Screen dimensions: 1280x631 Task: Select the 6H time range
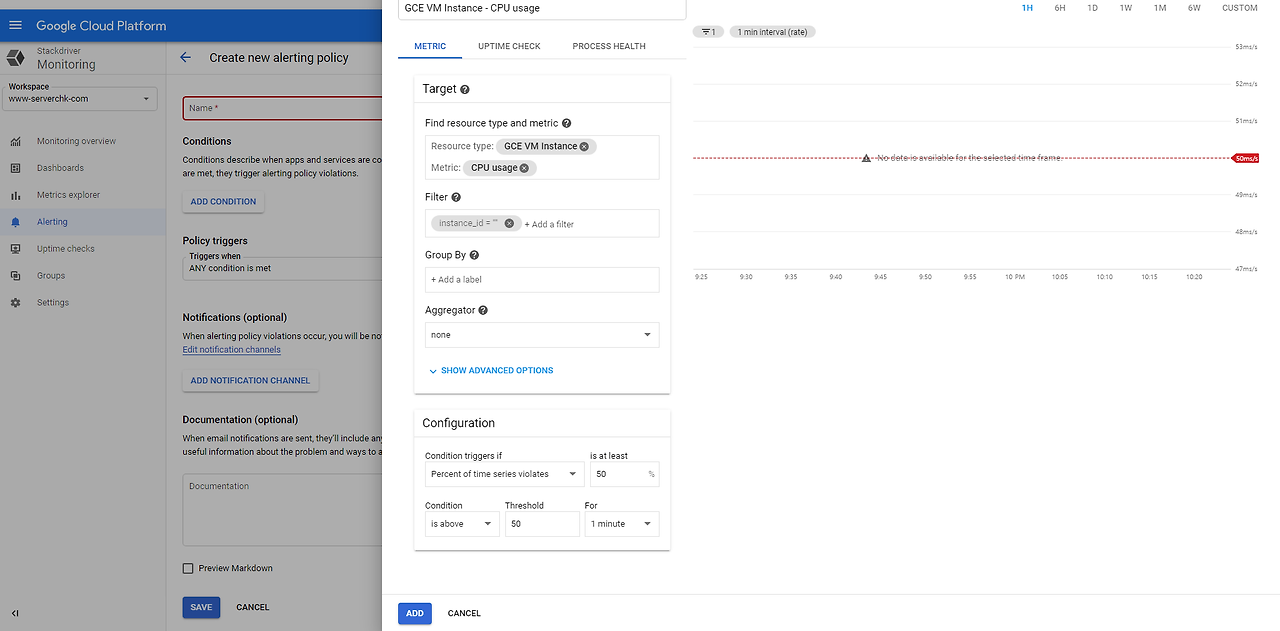coord(1060,8)
